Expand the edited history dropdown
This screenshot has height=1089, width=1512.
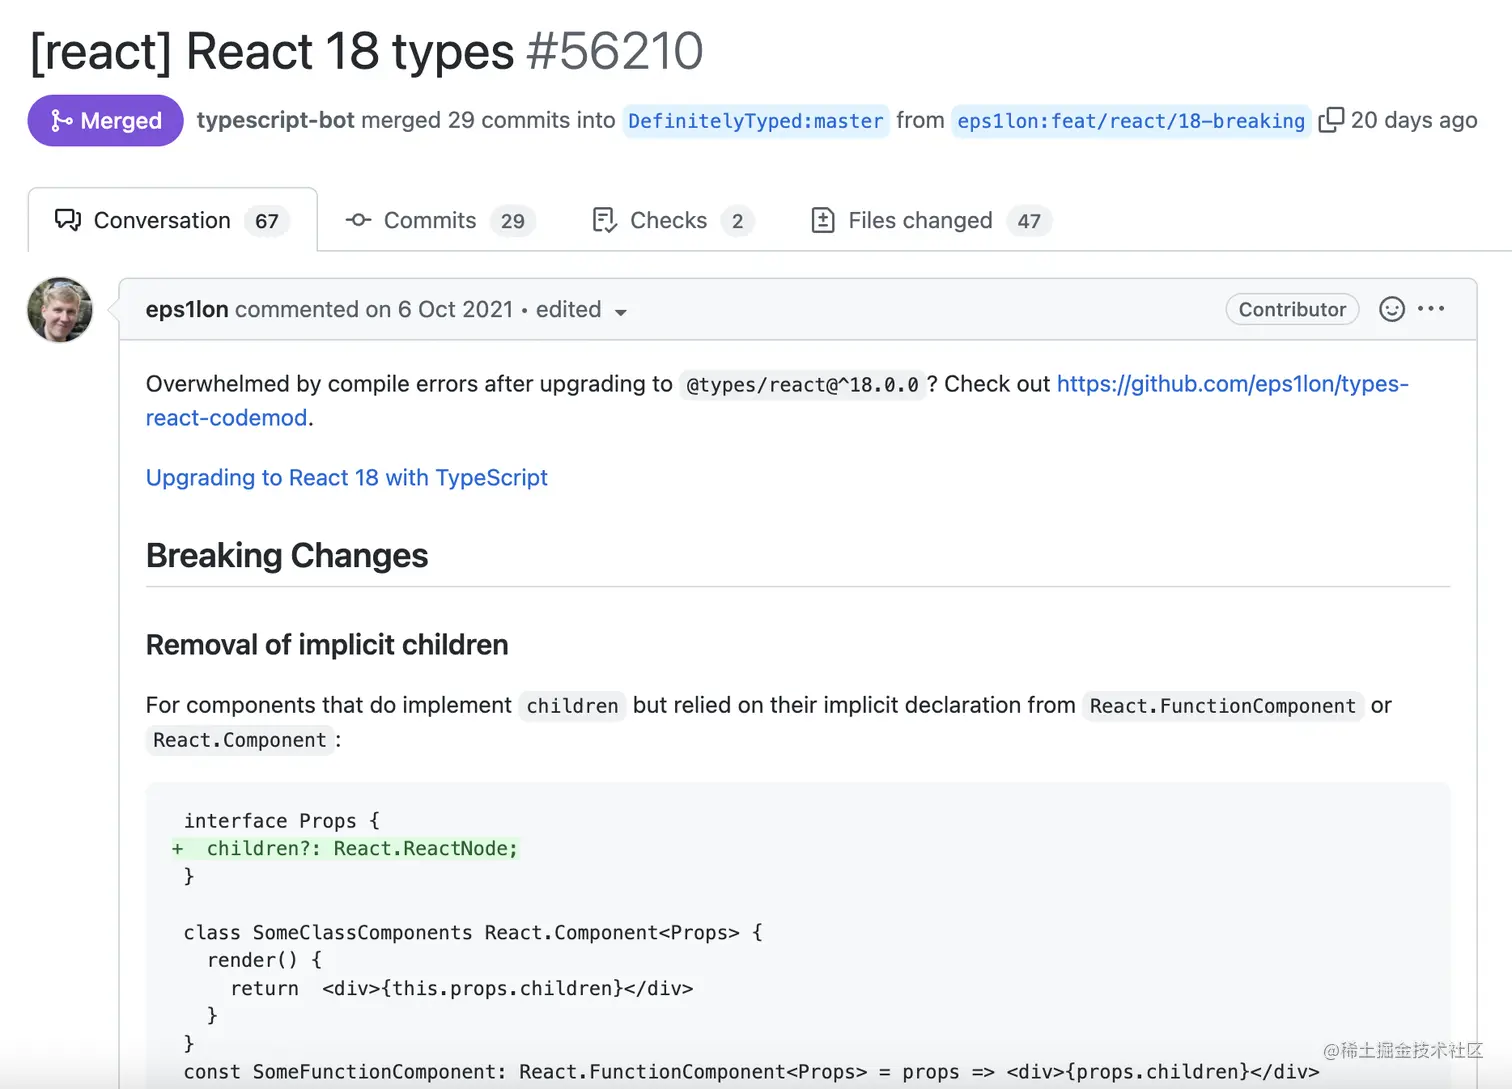(581, 310)
